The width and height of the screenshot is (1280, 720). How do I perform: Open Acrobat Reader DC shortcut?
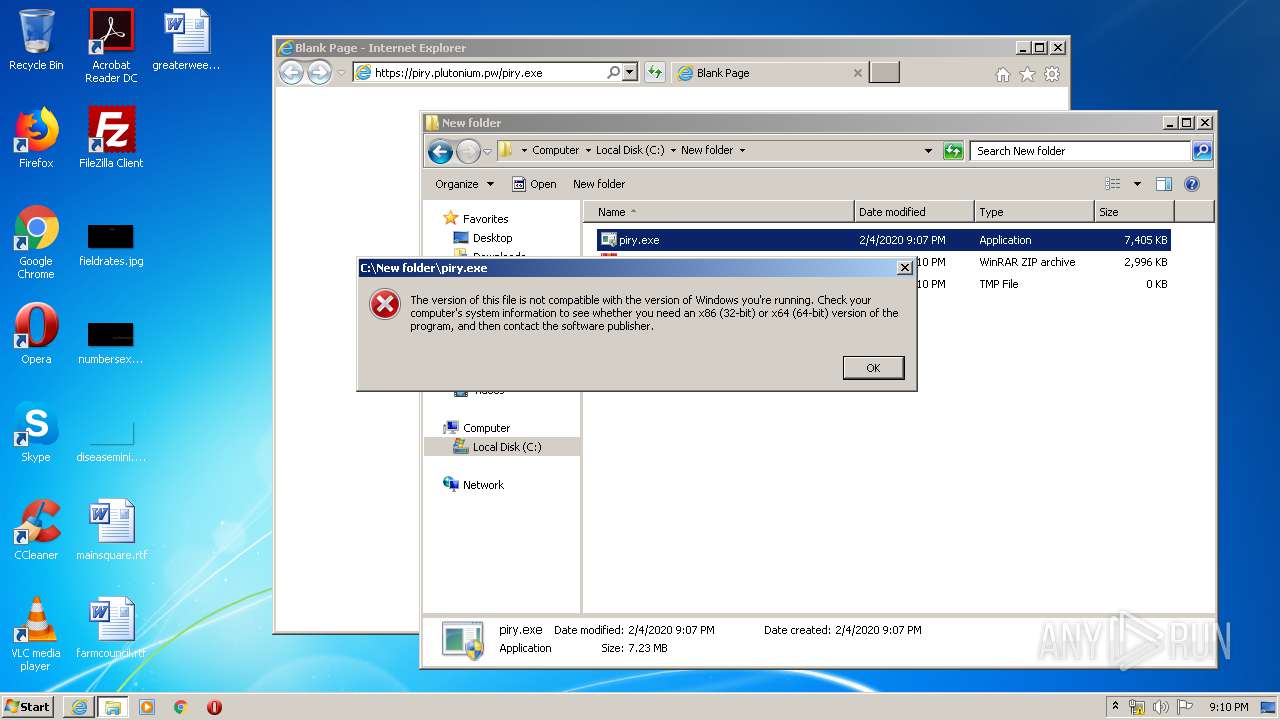click(x=111, y=46)
